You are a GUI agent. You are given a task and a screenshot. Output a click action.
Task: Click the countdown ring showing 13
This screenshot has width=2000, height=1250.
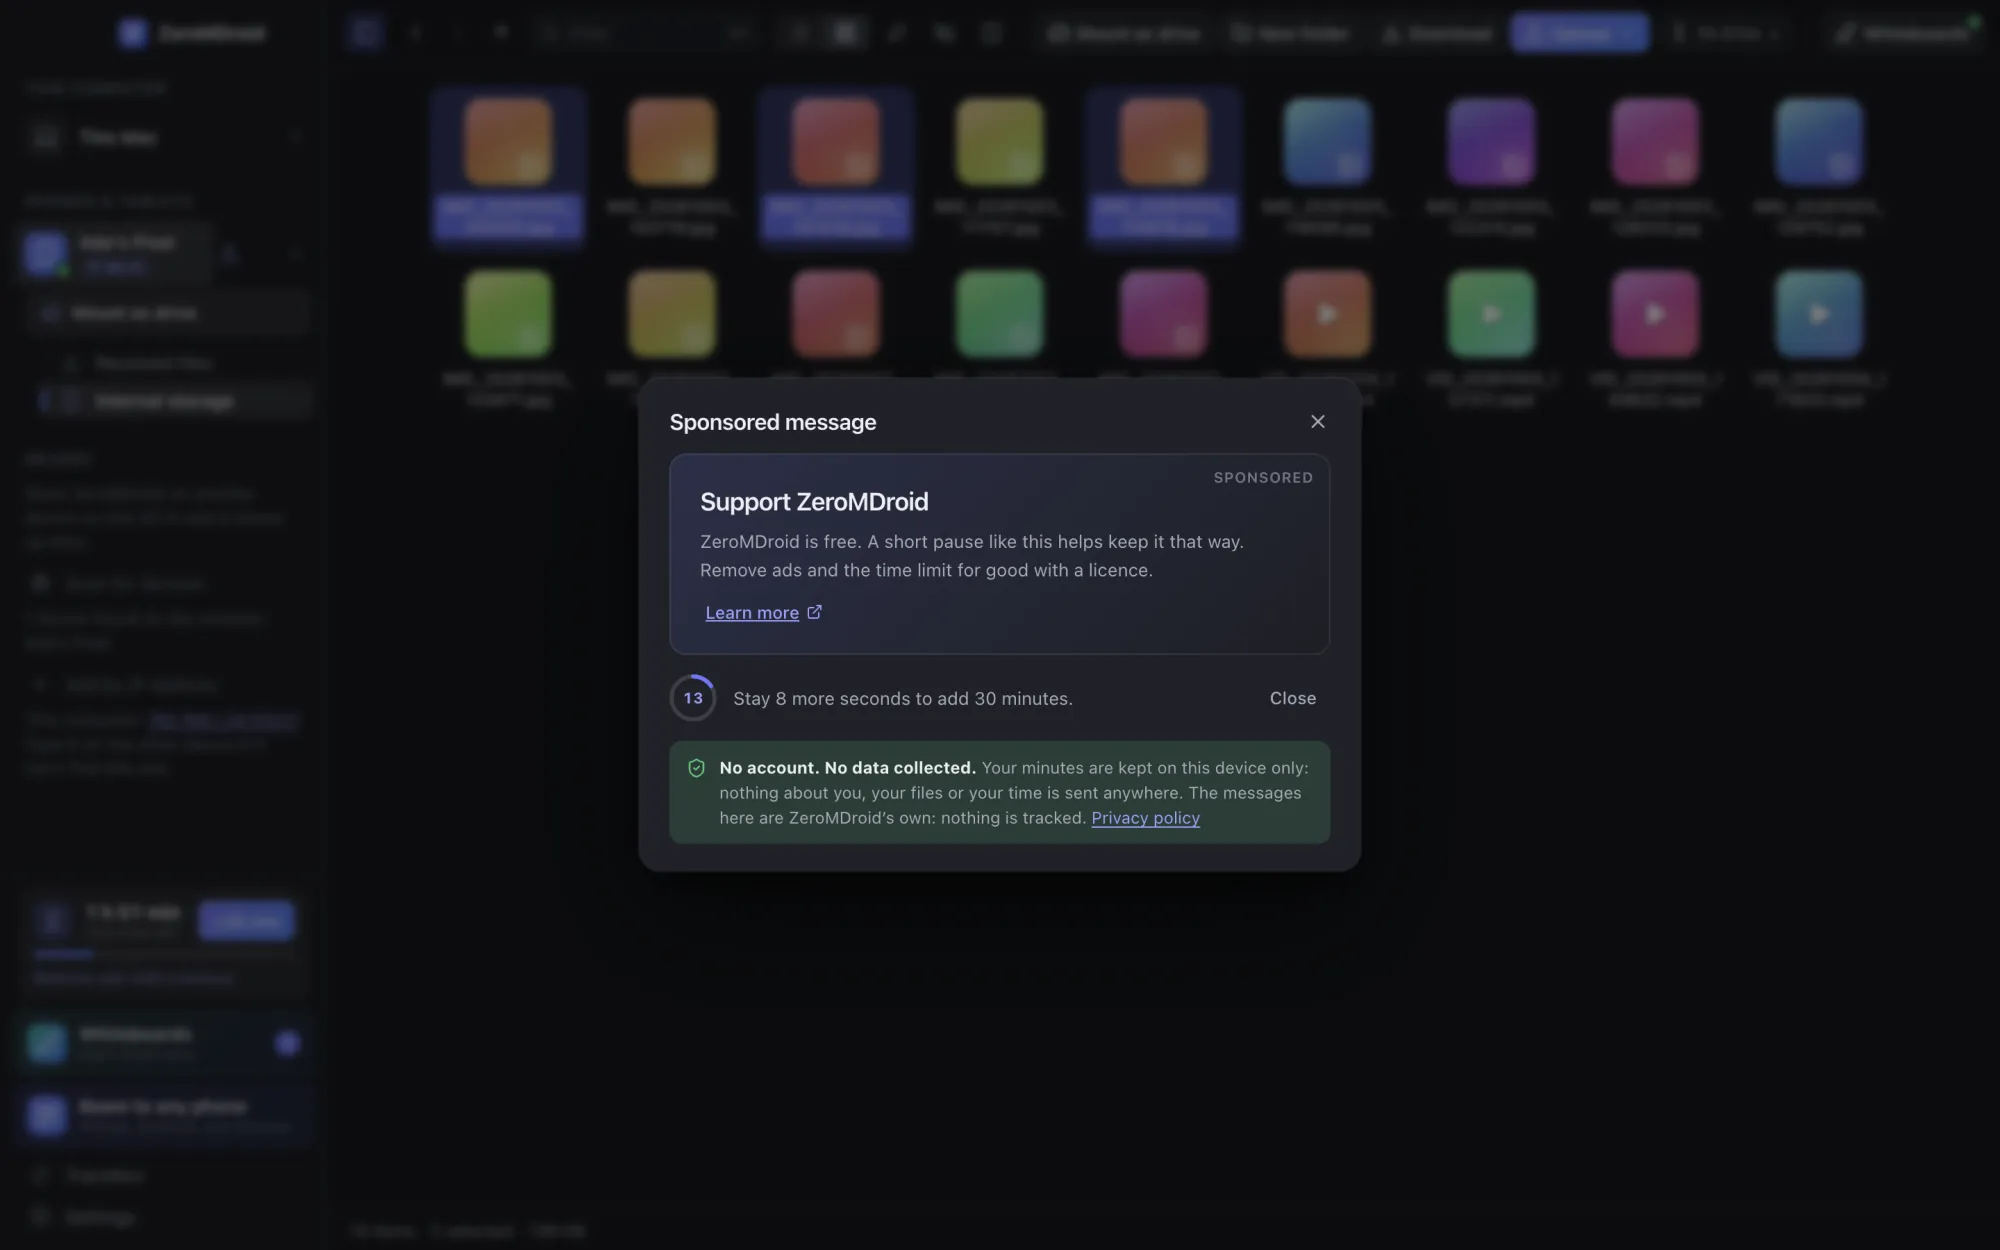693,698
